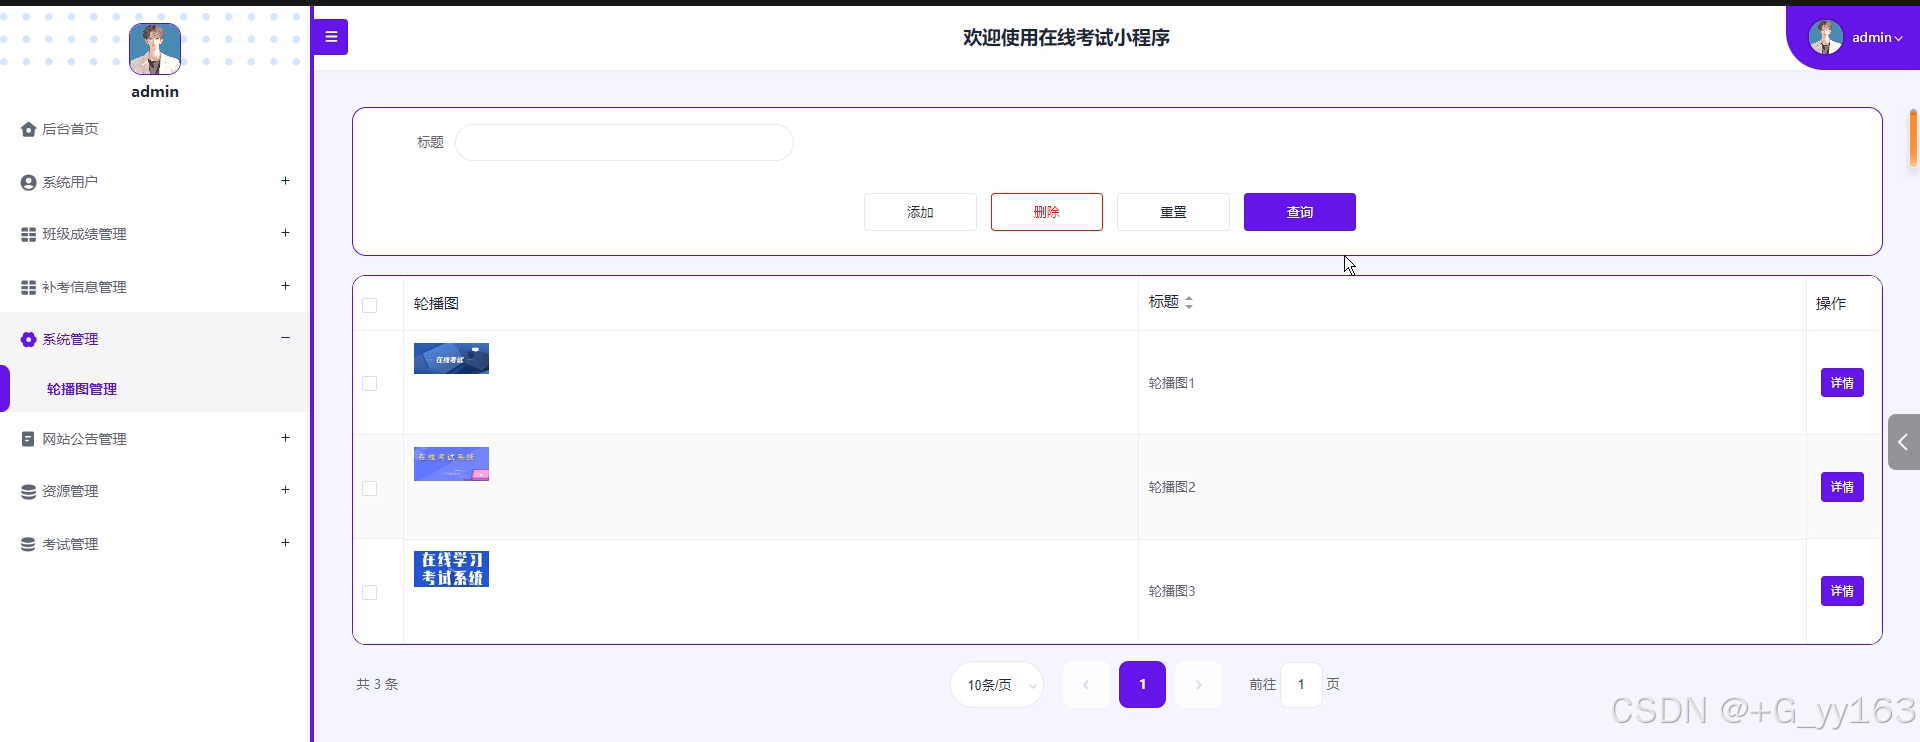
Task: Click the 前往 page number input
Action: click(1301, 685)
